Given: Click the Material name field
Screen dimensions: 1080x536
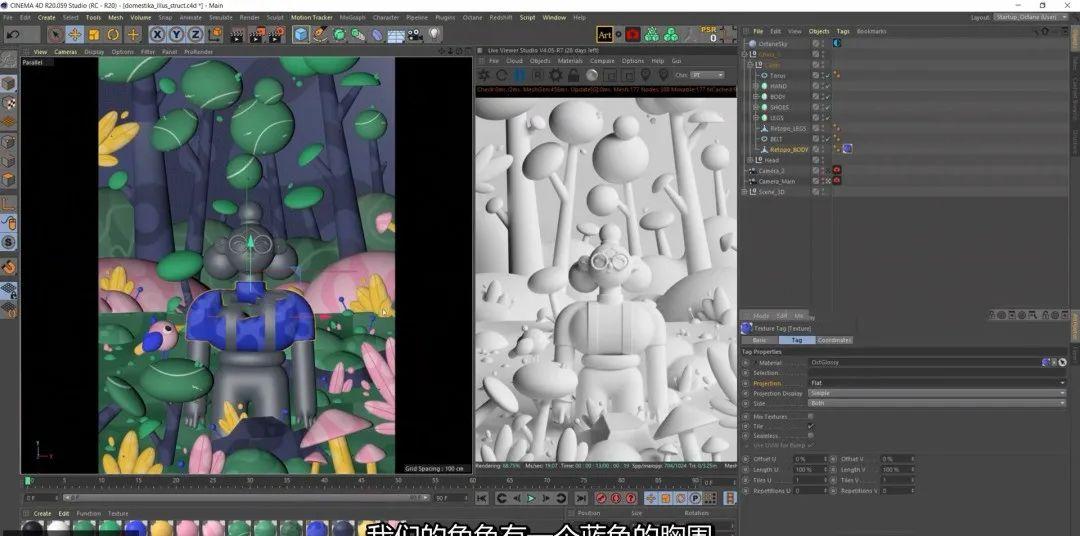Looking at the screenshot, I should (x=925, y=362).
